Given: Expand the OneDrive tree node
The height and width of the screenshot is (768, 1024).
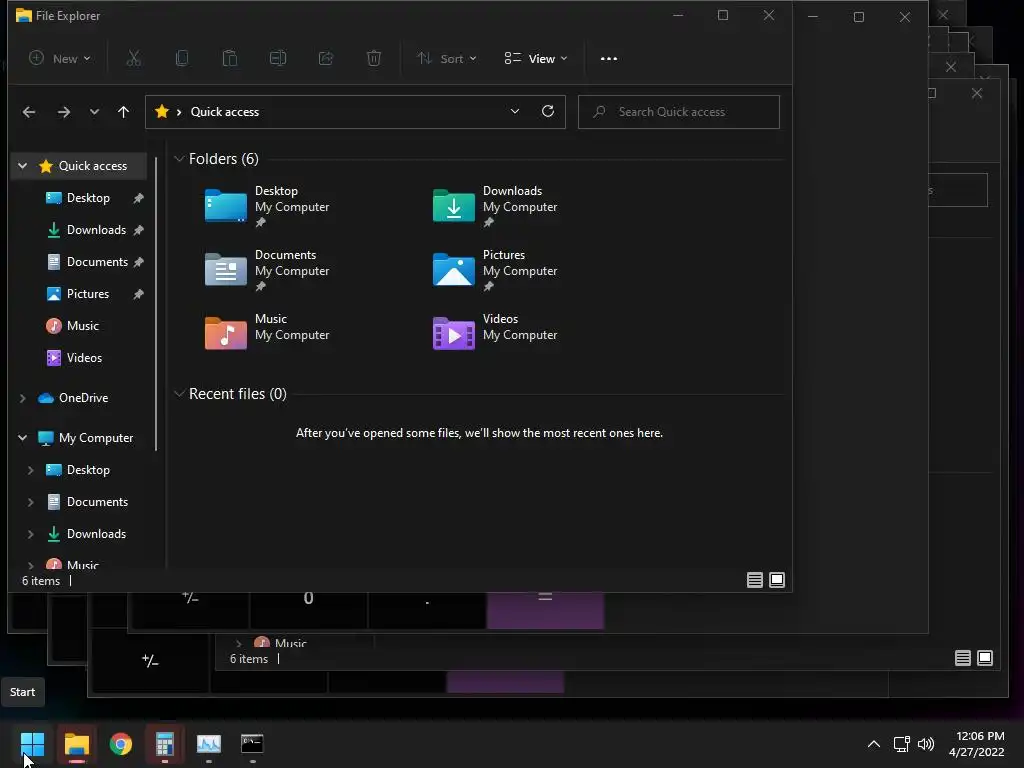Looking at the screenshot, I should tap(23, 398).
